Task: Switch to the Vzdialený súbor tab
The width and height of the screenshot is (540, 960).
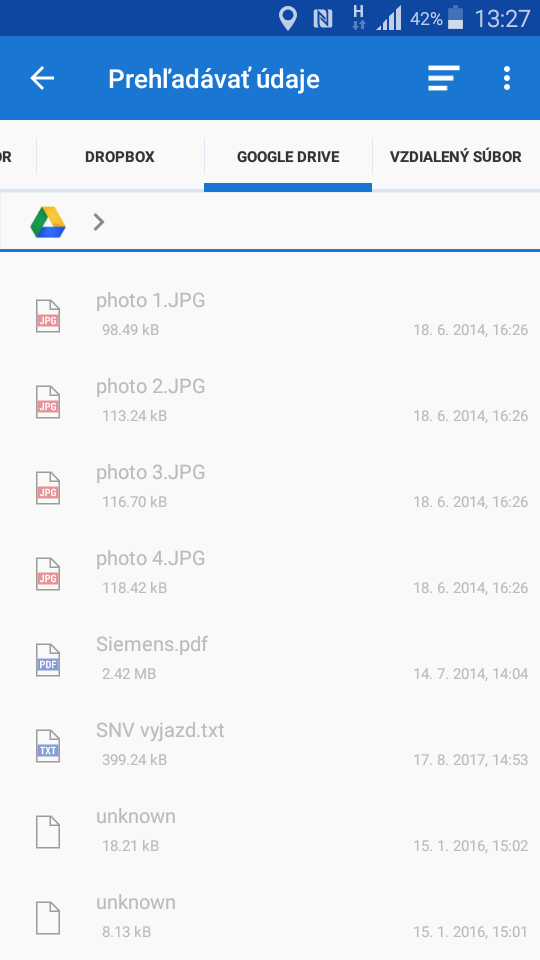Action: point(456,157)
